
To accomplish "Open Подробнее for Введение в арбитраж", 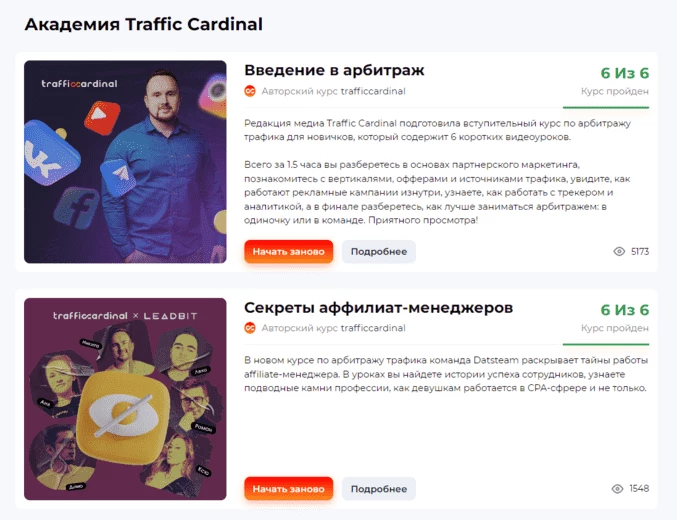I will (x=379, y=252).
